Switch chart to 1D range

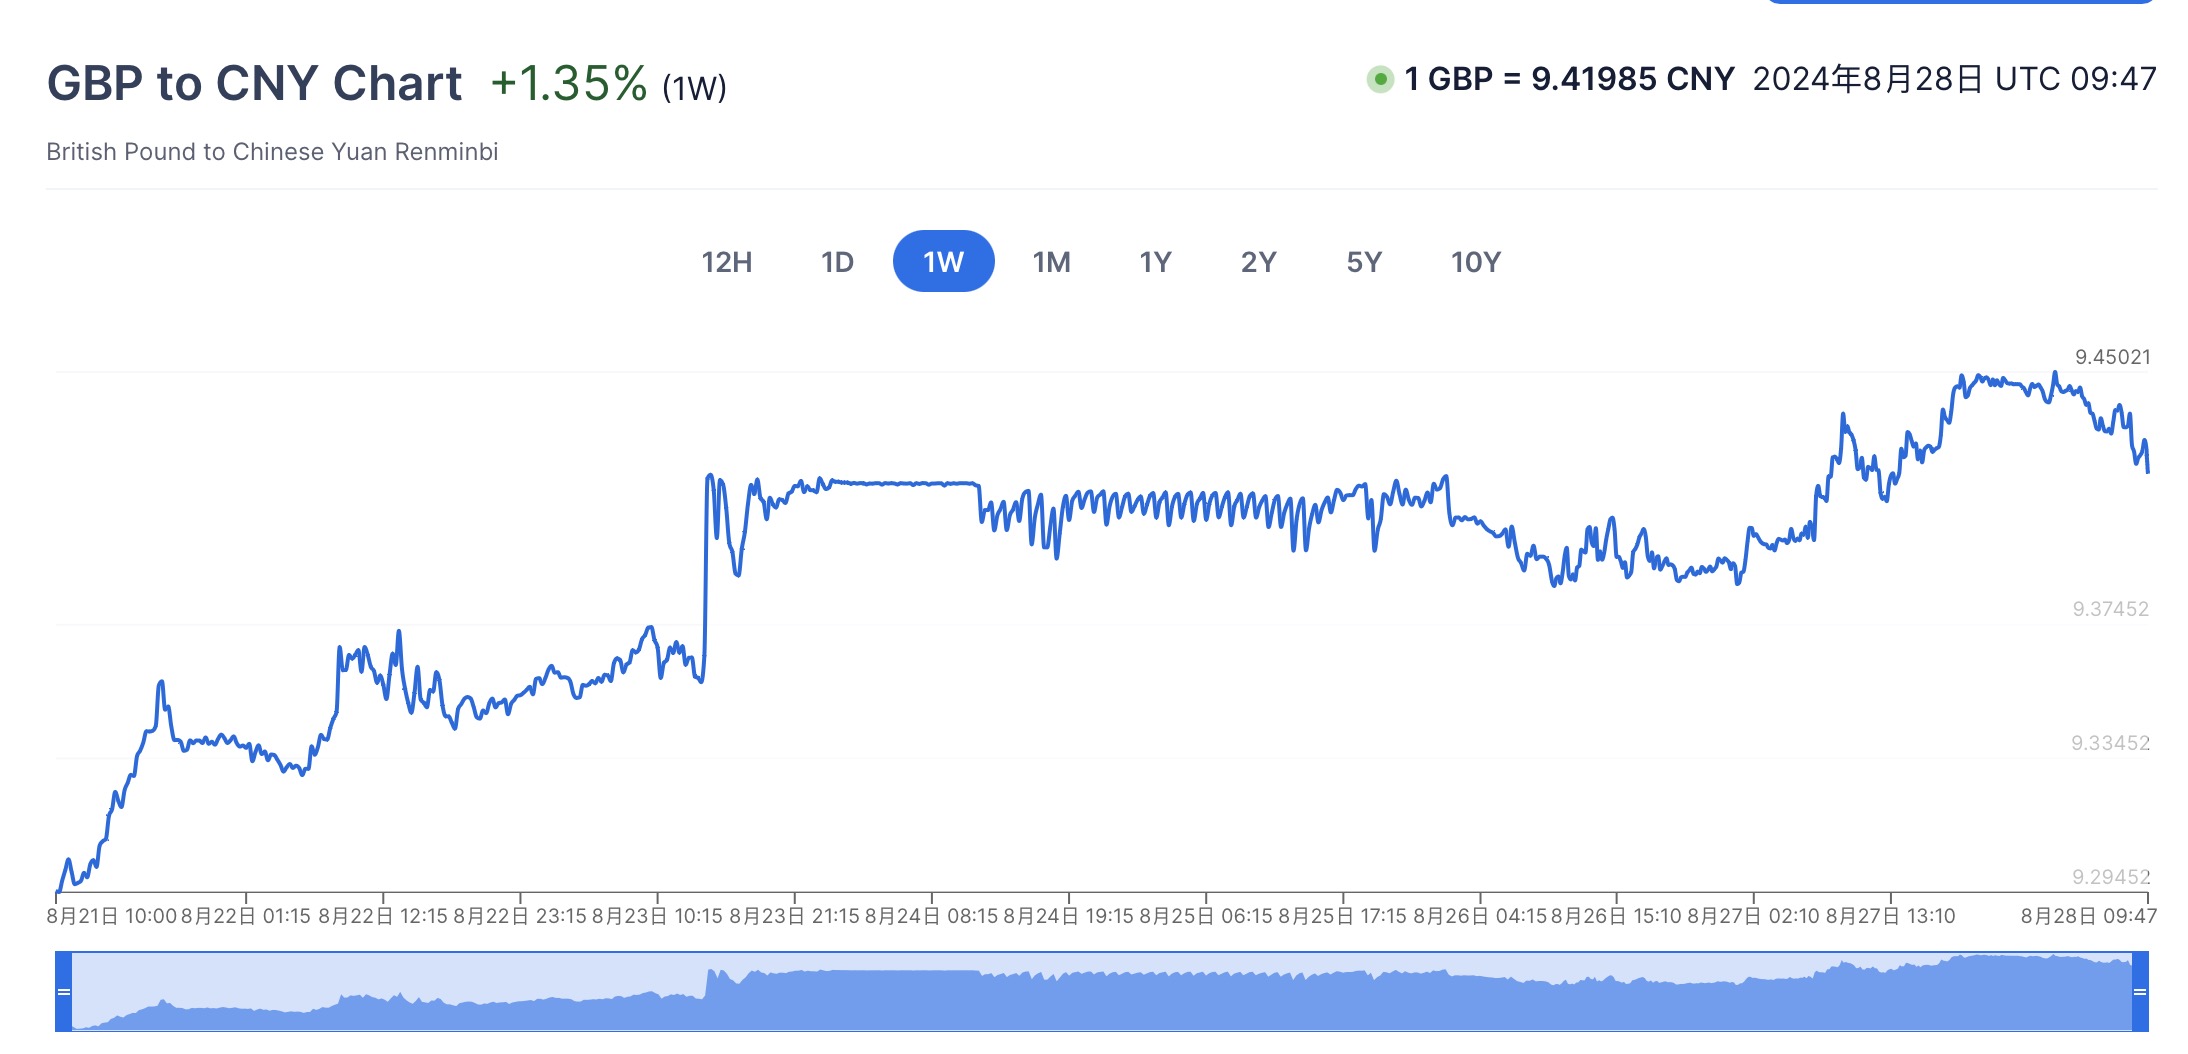[x=837, y=262]
